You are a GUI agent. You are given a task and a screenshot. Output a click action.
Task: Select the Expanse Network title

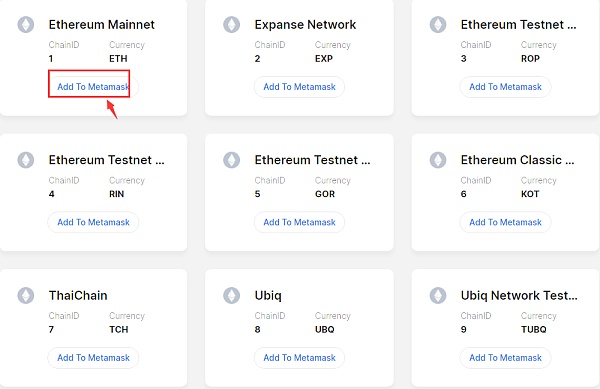[x=305, y=24]
